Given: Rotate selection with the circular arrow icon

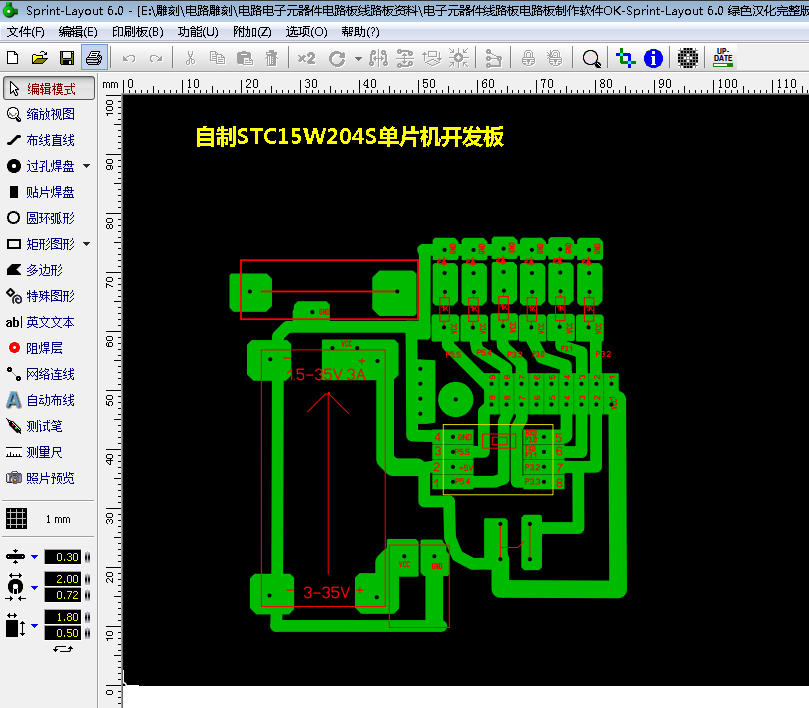Looking at the screenshot, I should coord(337,58).
